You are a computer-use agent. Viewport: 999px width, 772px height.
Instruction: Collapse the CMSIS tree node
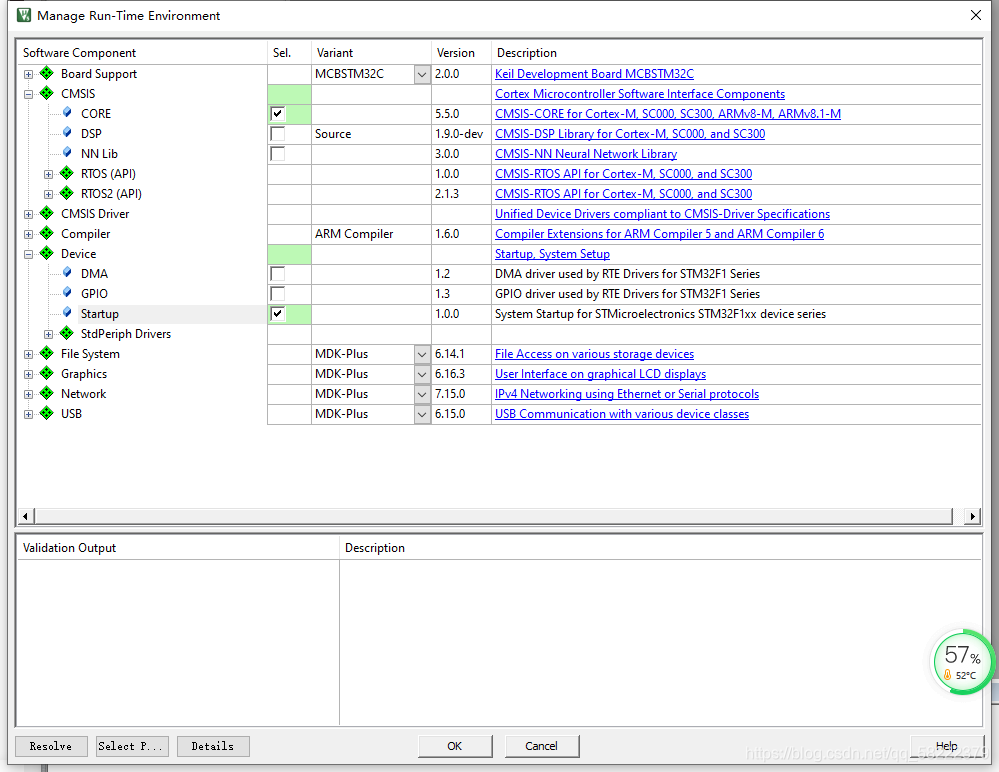tap(29, 94)
